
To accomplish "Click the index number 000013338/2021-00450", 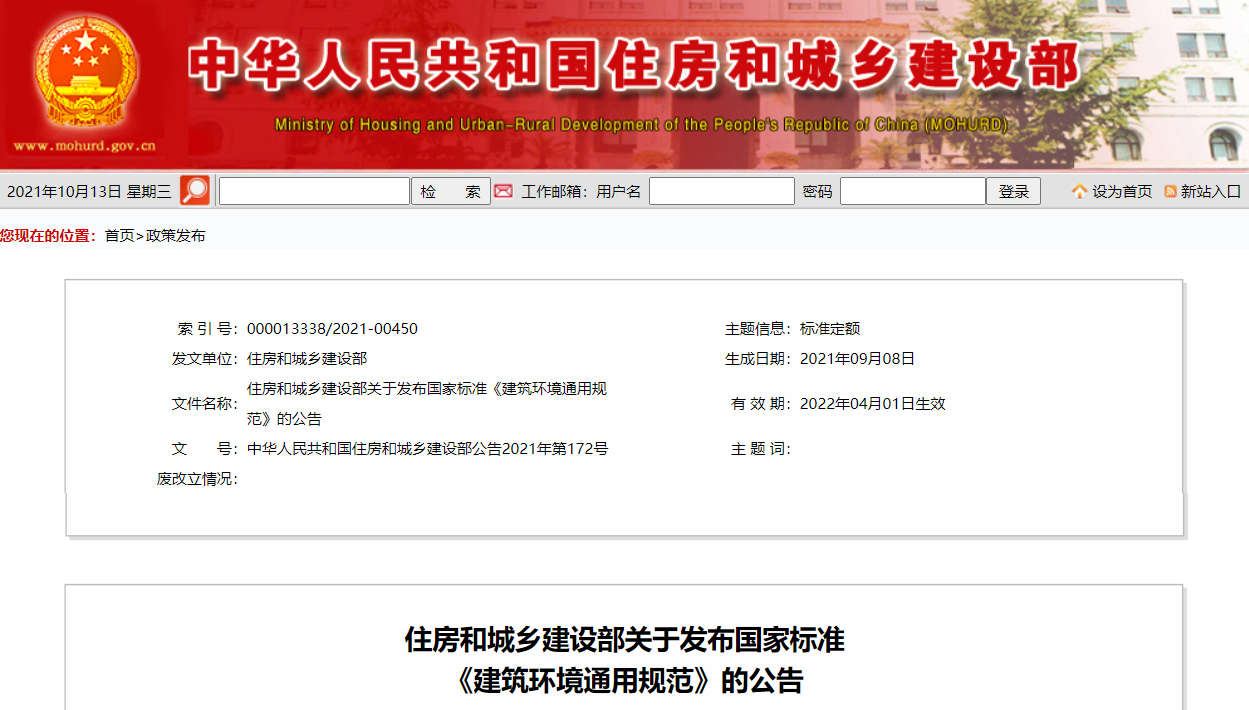I will tap(332, 329).
